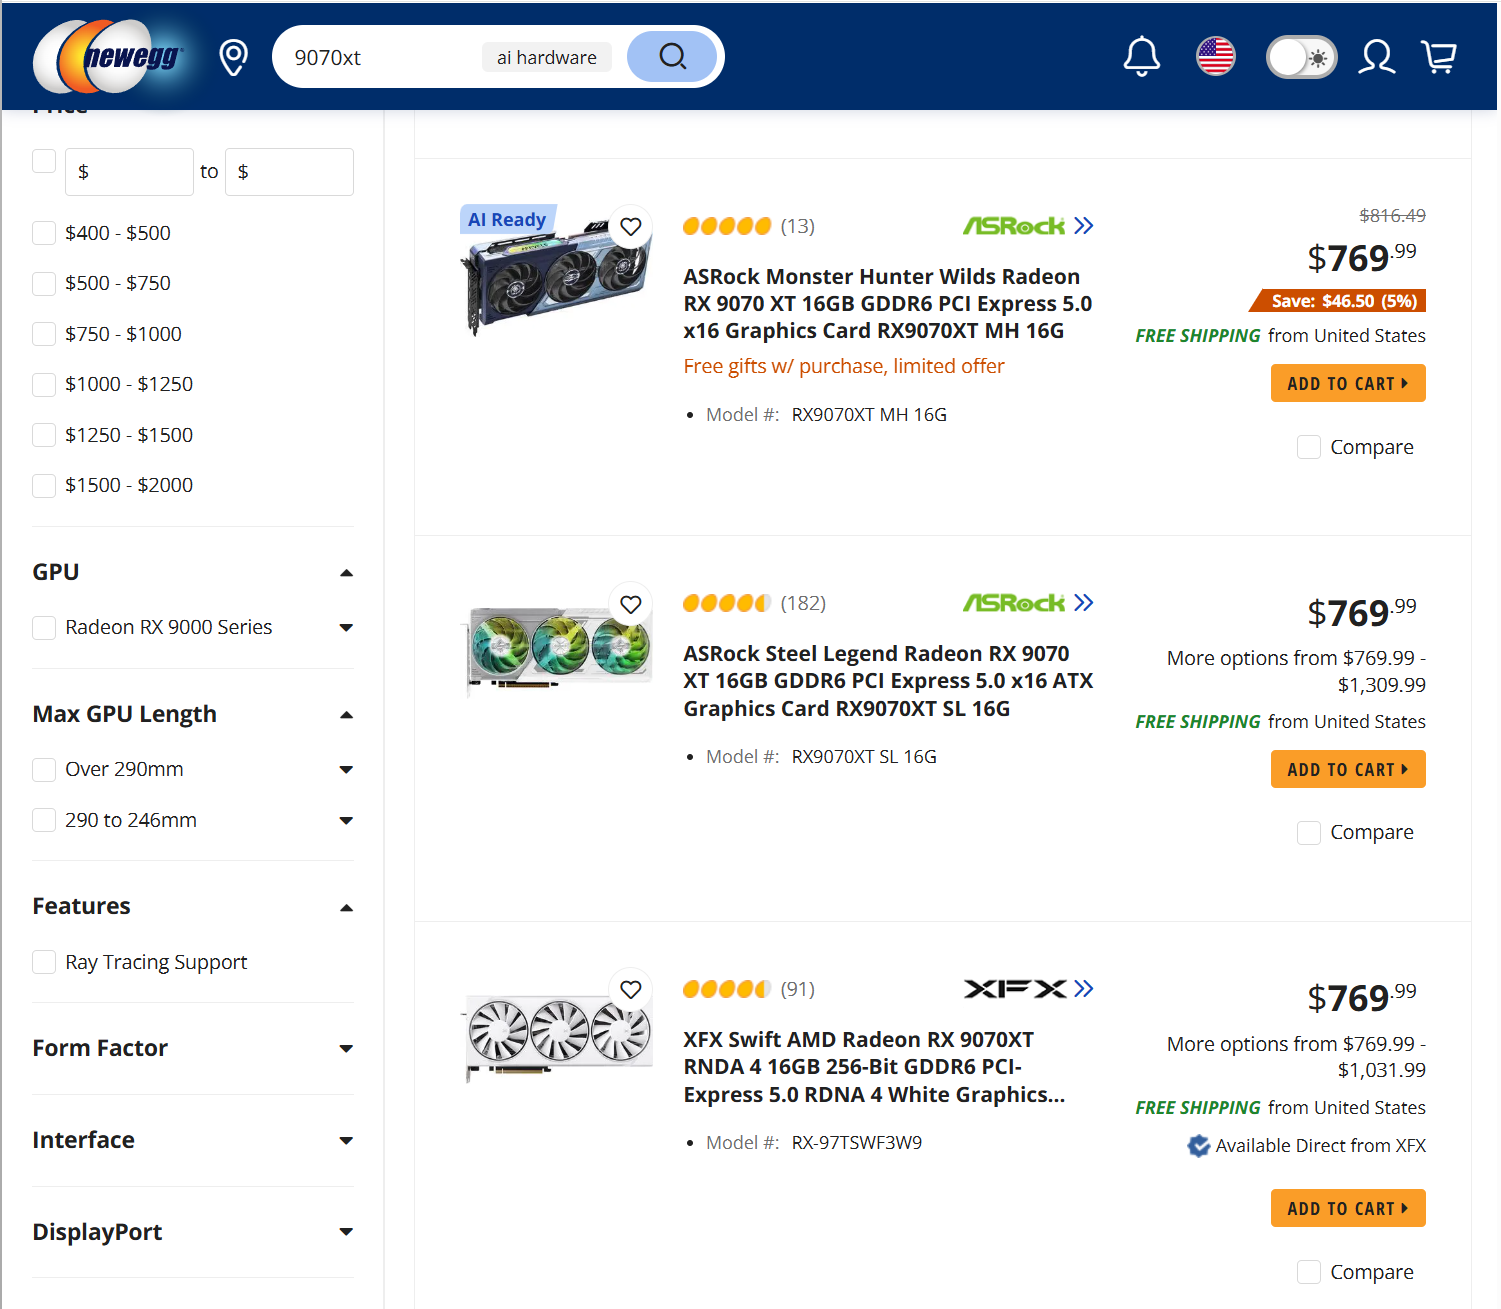The image size is (1501, 1309).
Task: Click the AI Ready badge
Action: pos(507,219)
